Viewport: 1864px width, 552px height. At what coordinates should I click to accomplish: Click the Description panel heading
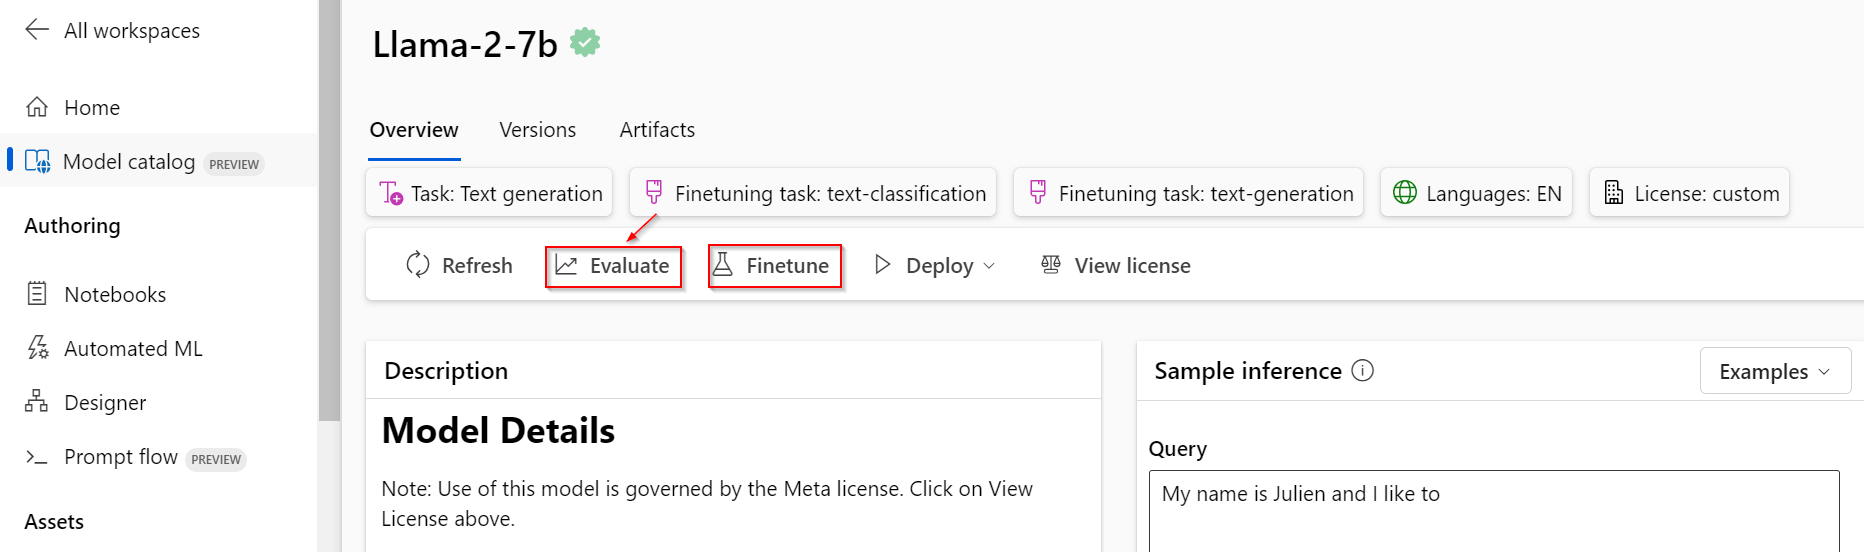coord(446,370)
